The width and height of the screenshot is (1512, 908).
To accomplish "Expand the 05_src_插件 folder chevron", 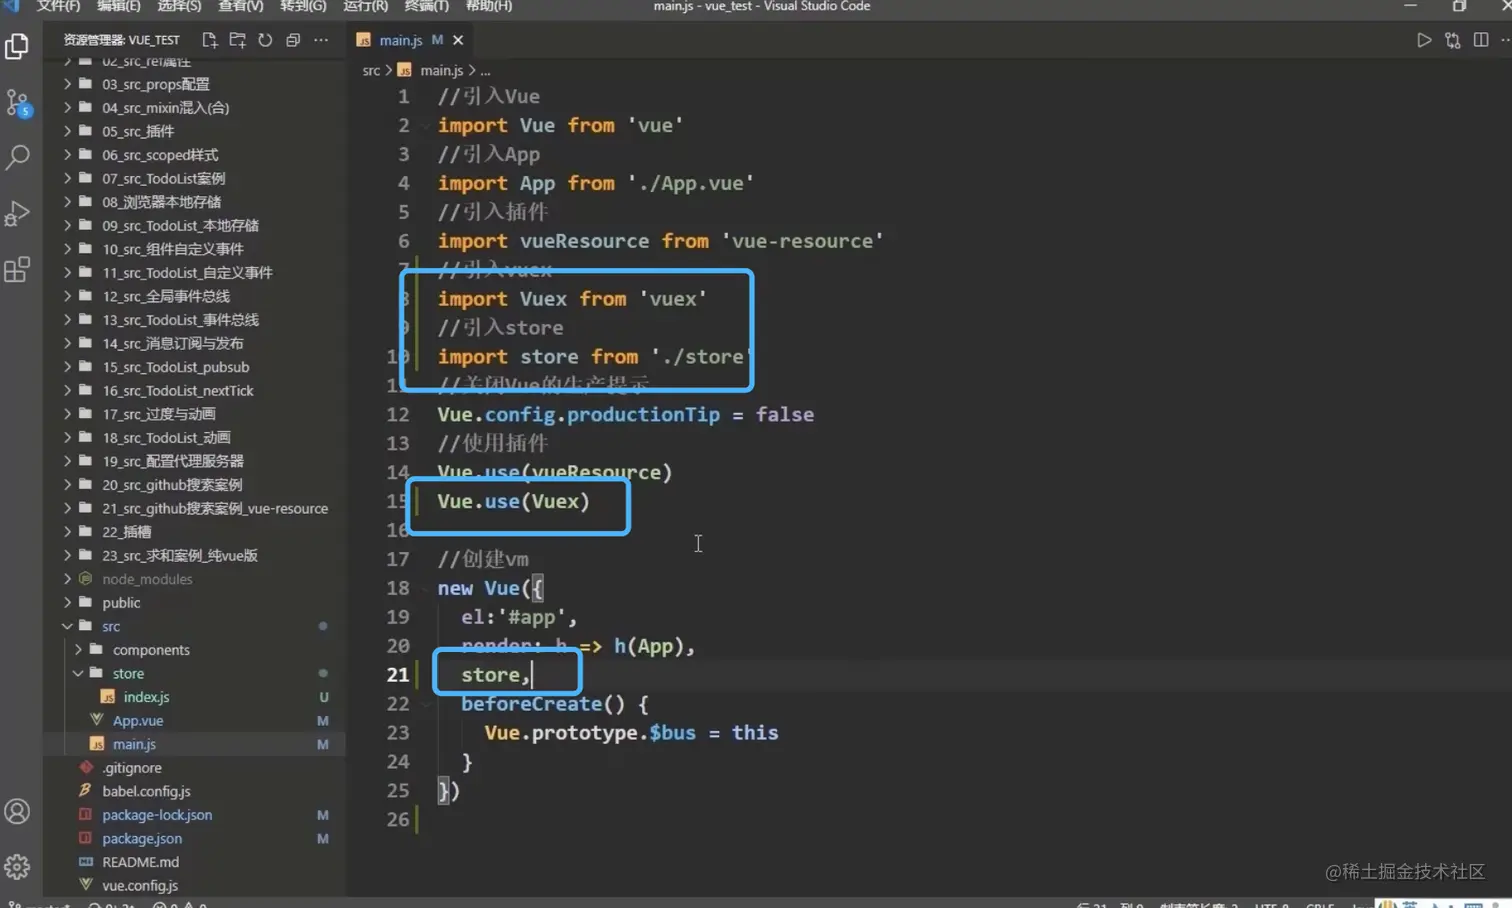I will point(67,131).
